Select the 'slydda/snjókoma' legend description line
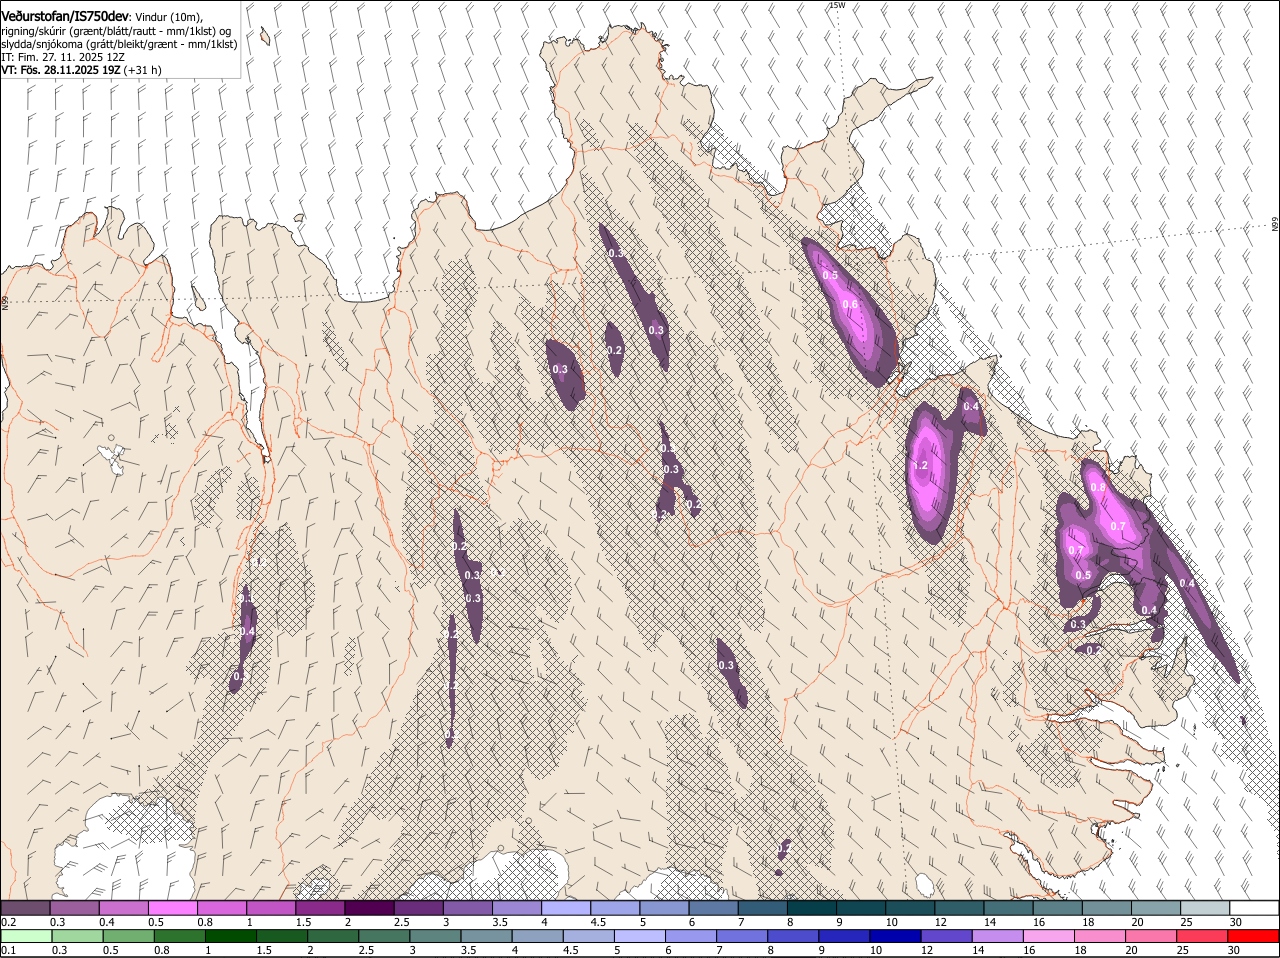Screen dimensions: 1280x958 [119, 44]
